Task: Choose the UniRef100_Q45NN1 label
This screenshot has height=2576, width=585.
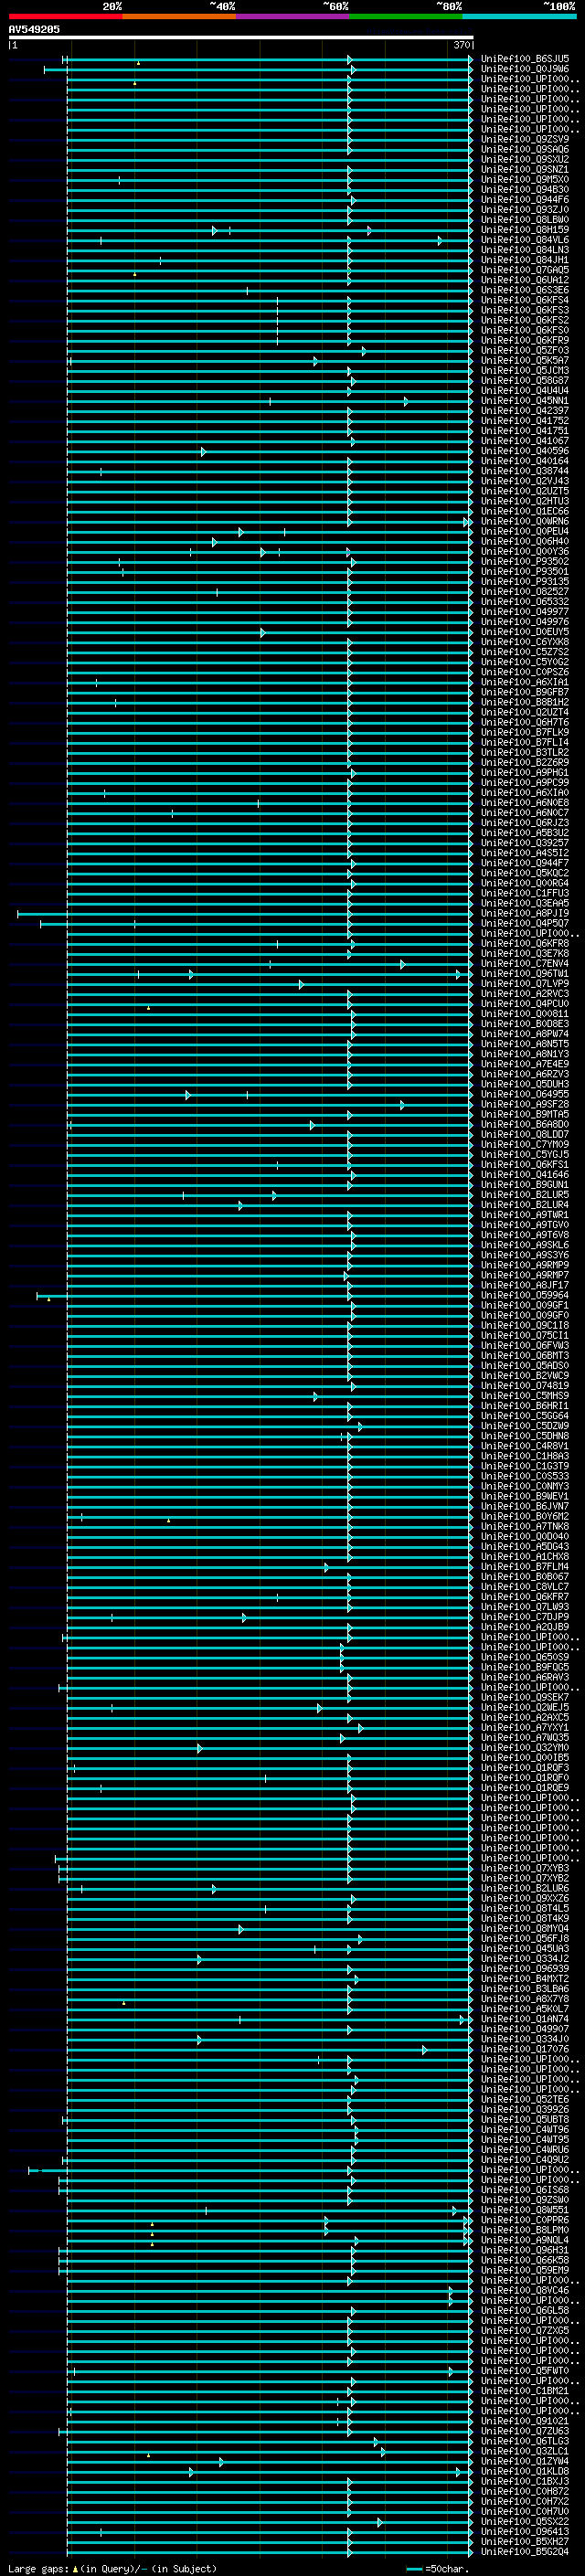Action: click(525, 400)
